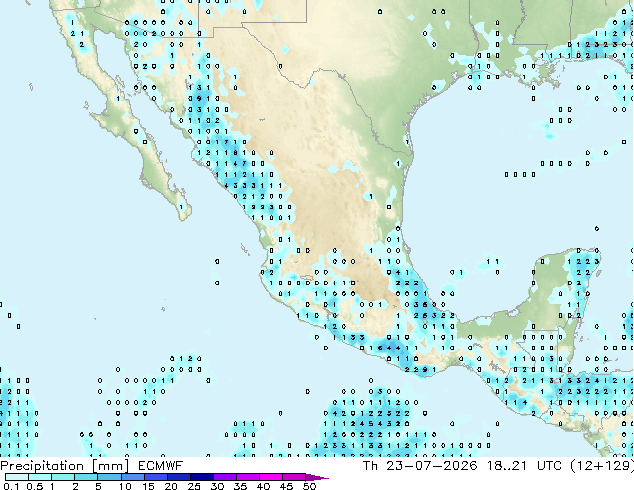
Task: Click the "15" legend scale value
Action: [x=148, y=486]
